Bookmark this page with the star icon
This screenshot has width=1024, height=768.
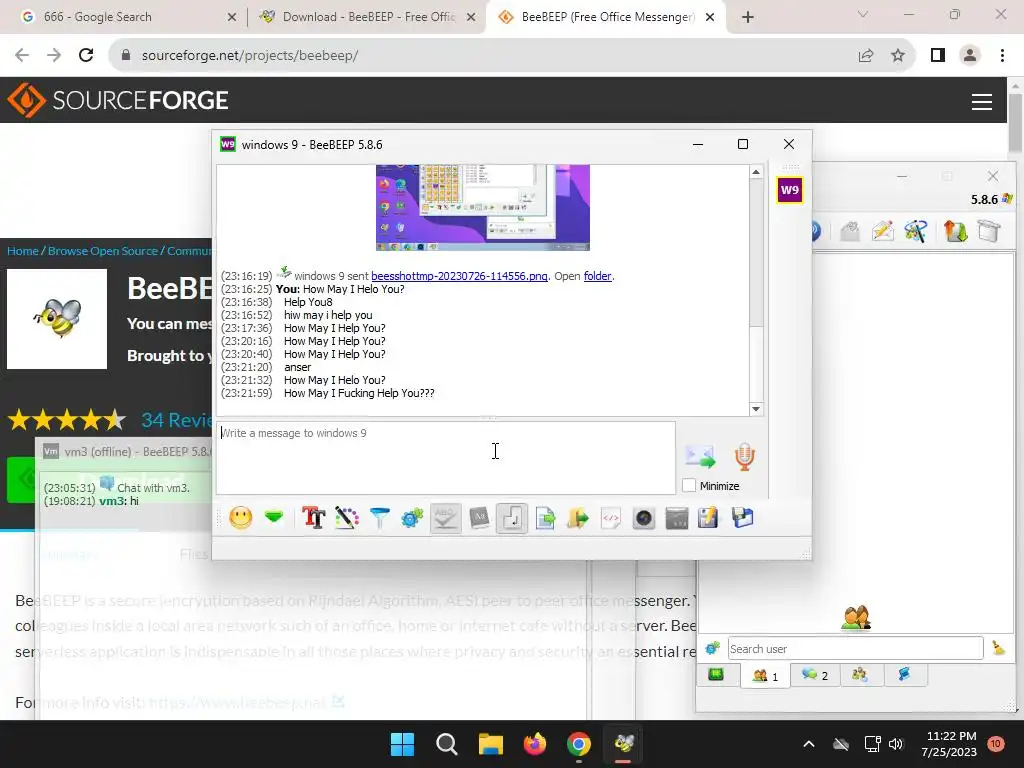click(x=898, y=56)
